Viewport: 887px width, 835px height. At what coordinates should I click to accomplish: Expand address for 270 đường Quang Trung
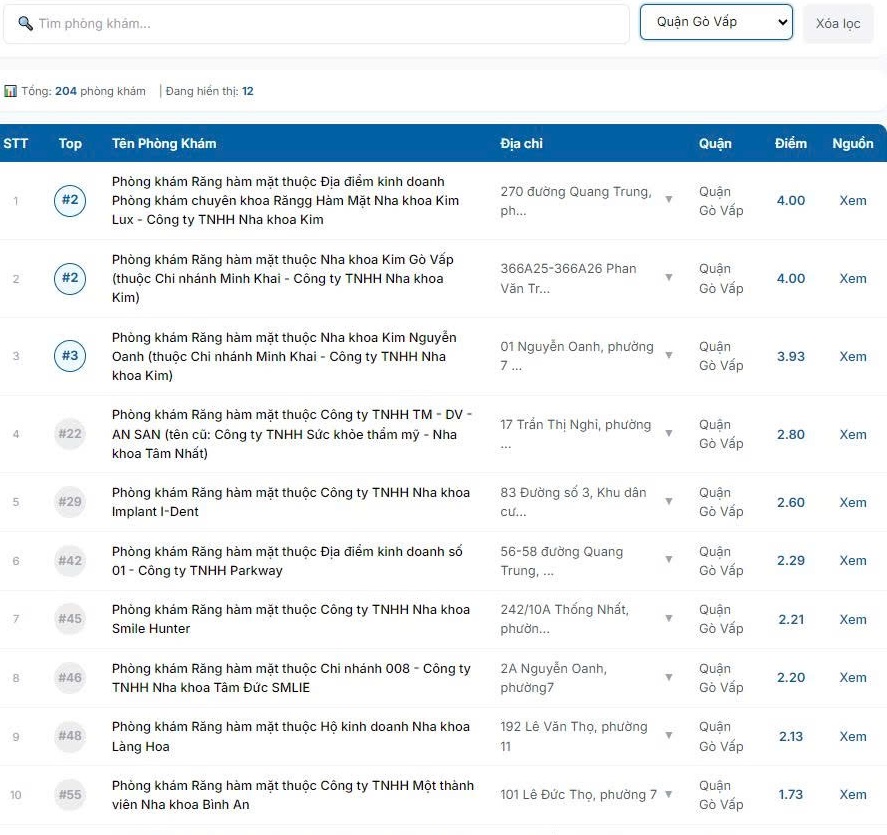click(669, 200)
